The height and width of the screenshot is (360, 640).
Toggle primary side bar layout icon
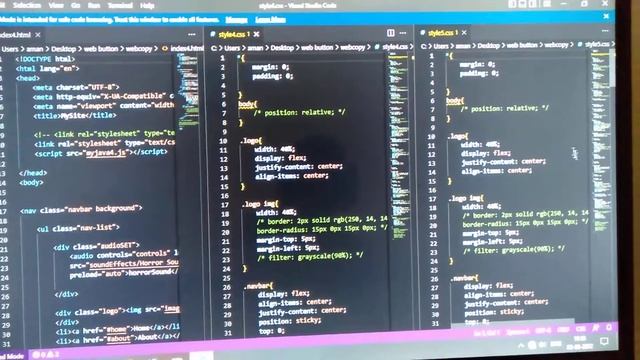point(512,4)
